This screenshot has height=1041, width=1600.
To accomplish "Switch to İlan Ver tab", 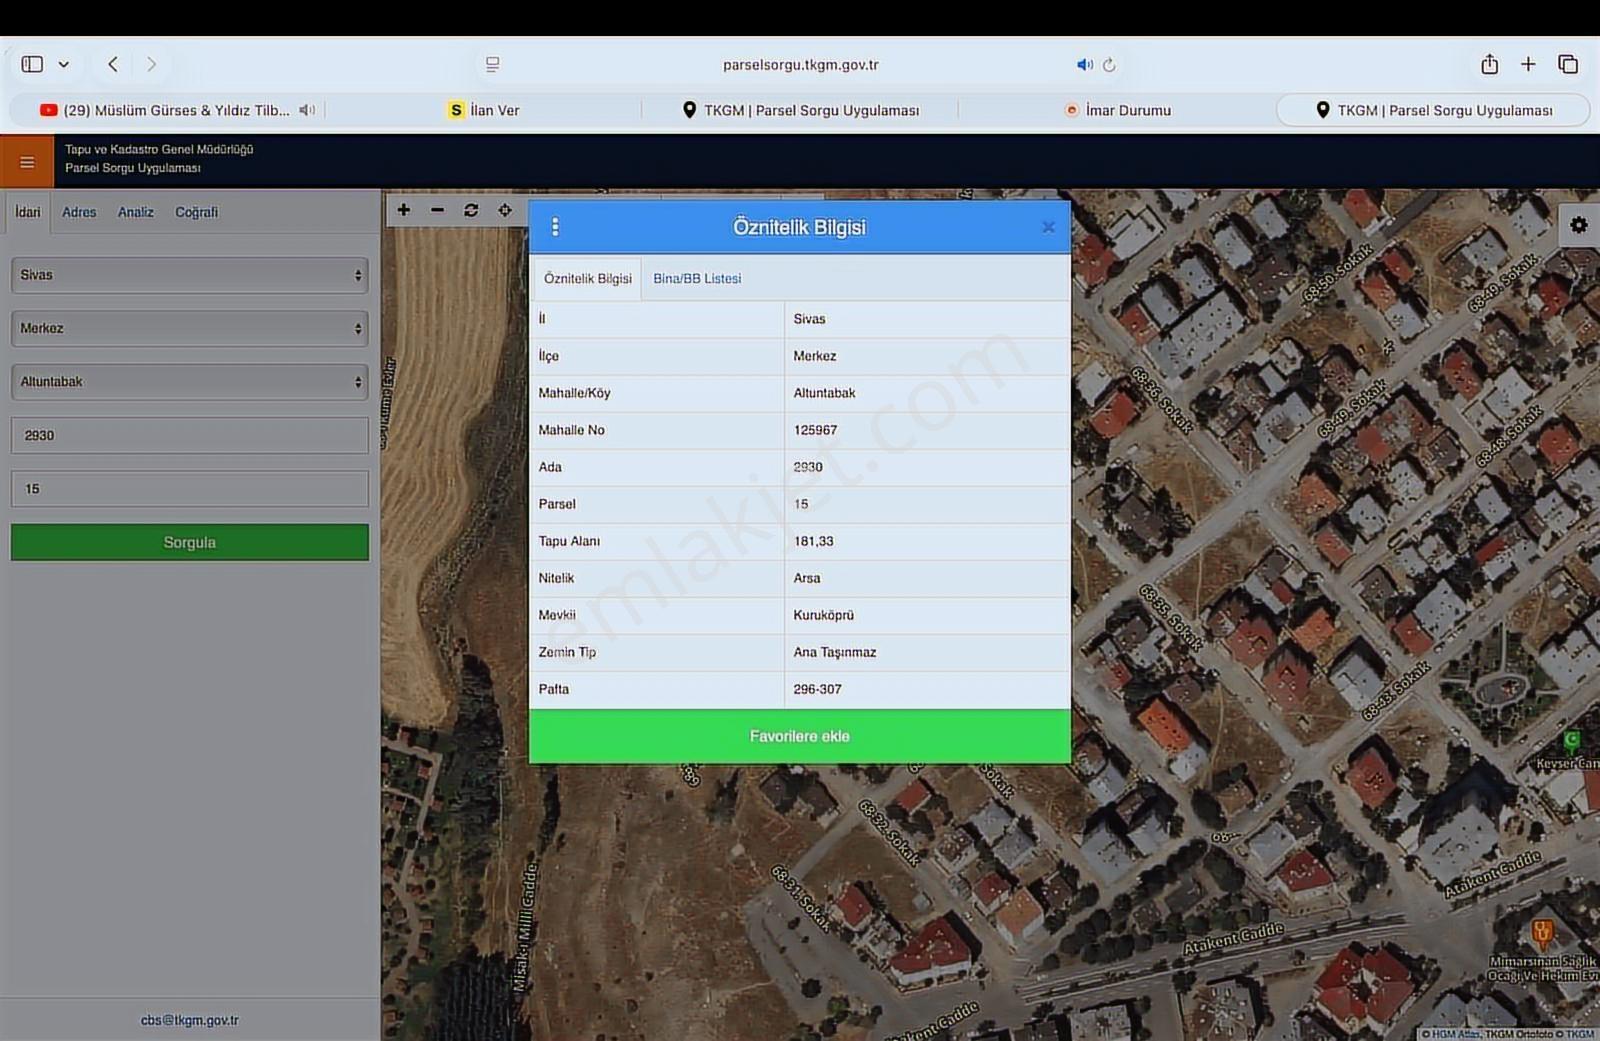I will coord(485,110).
